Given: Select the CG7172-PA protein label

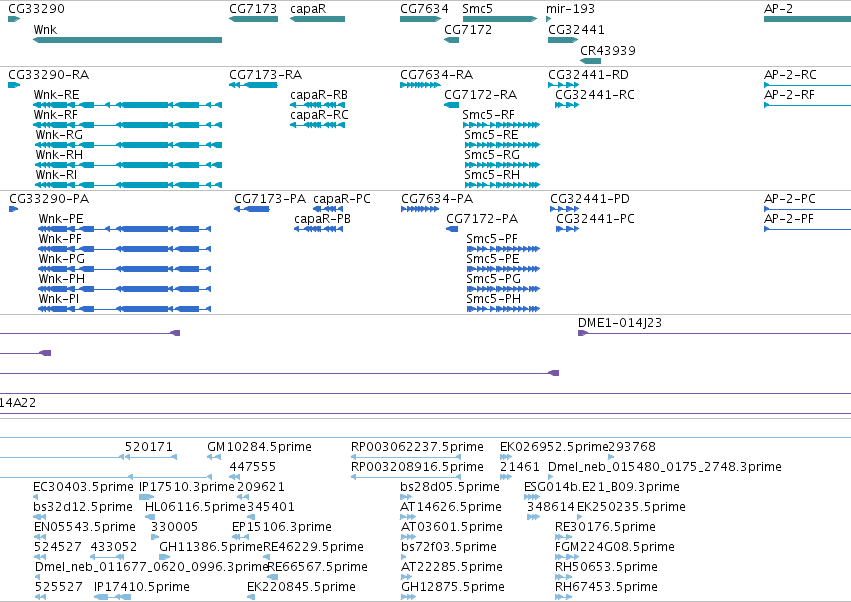Looking at the screenshot, I should [x=482, y=219].
